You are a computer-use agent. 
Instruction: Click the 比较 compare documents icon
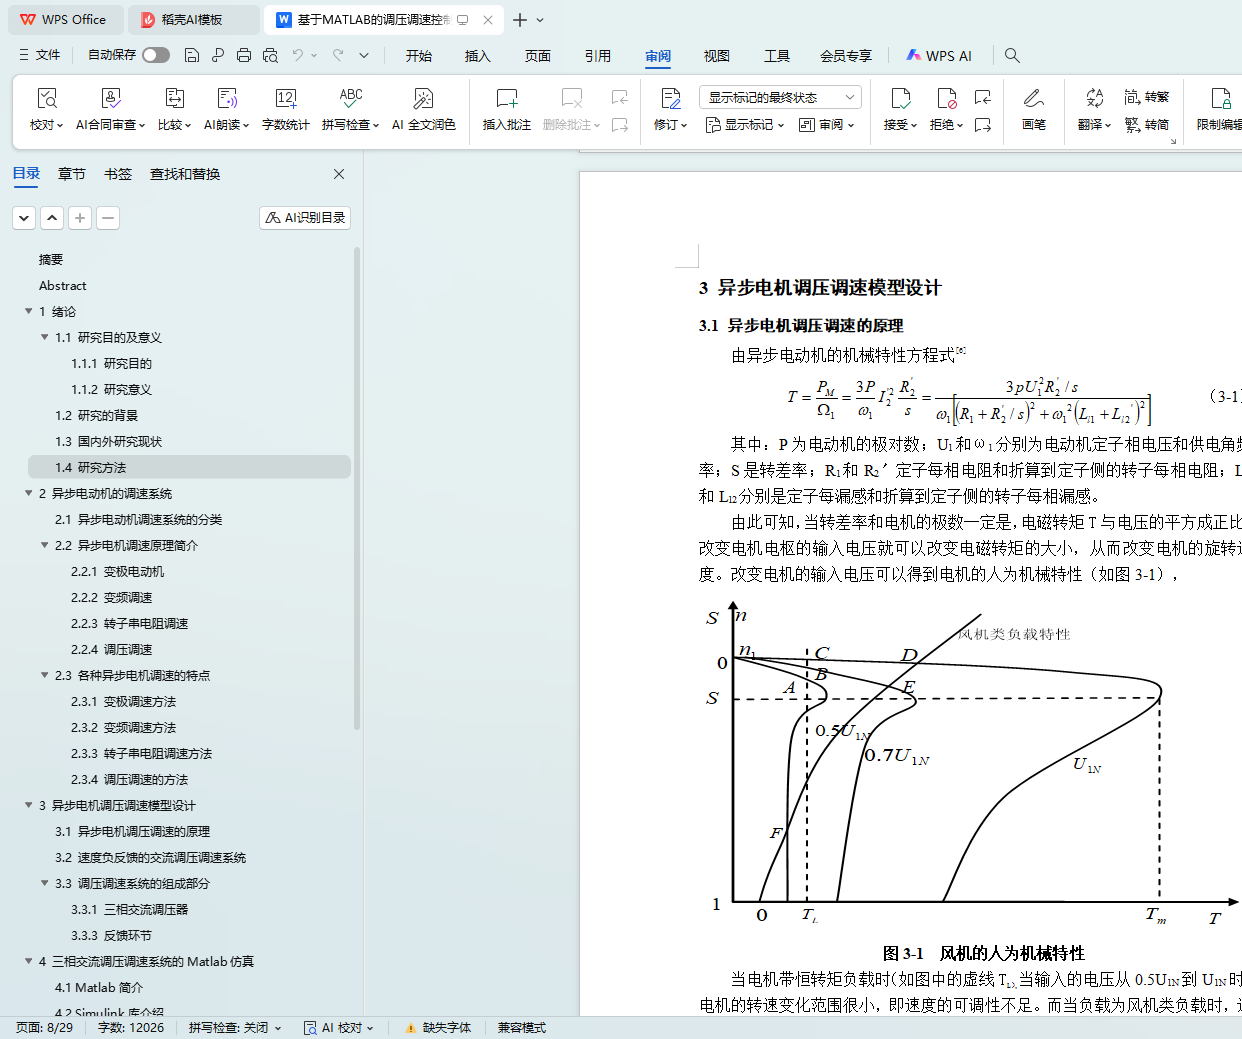pyautogui.click(x=174, y=99)
